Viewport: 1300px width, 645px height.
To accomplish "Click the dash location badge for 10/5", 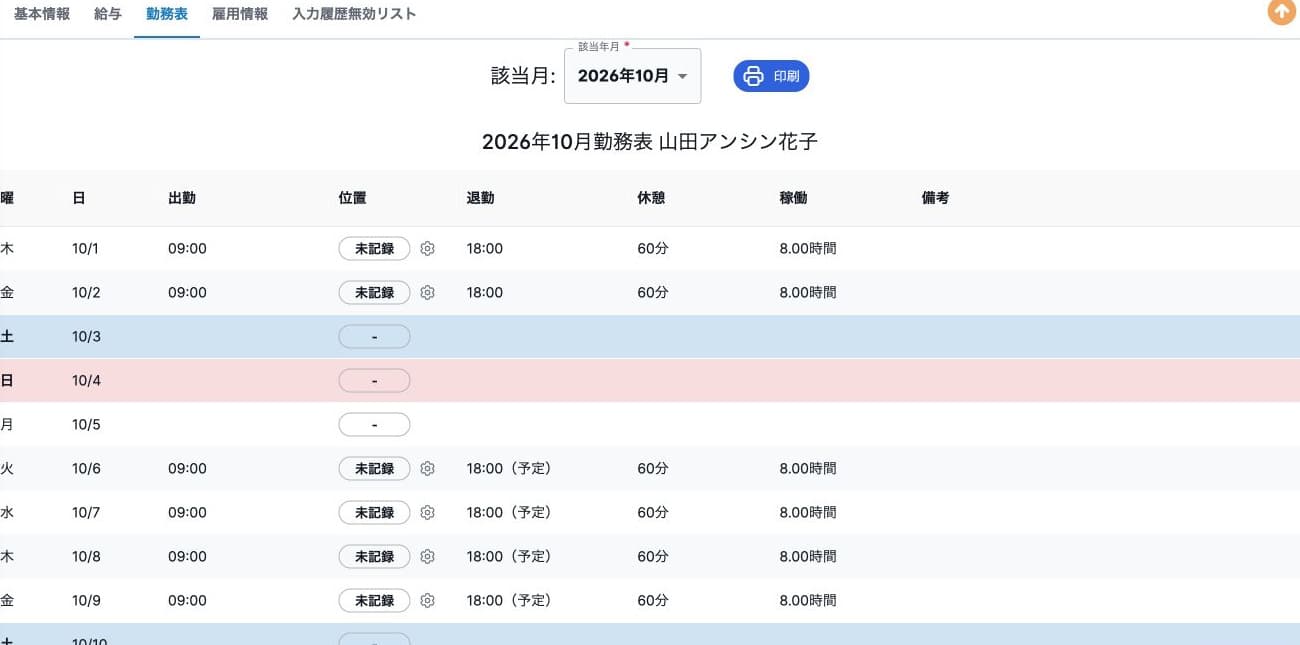I will pyautogui.click(x=375, y=425).
